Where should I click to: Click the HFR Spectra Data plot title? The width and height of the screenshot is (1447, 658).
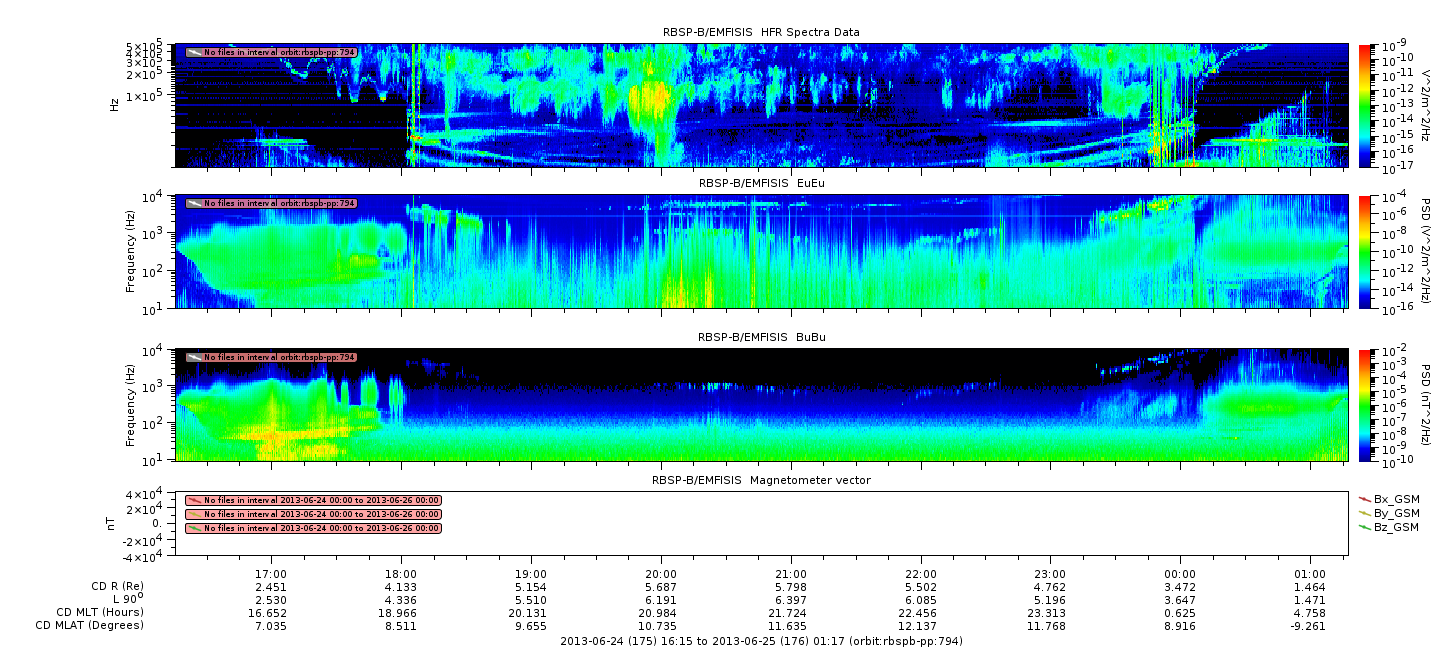[760, 32]
